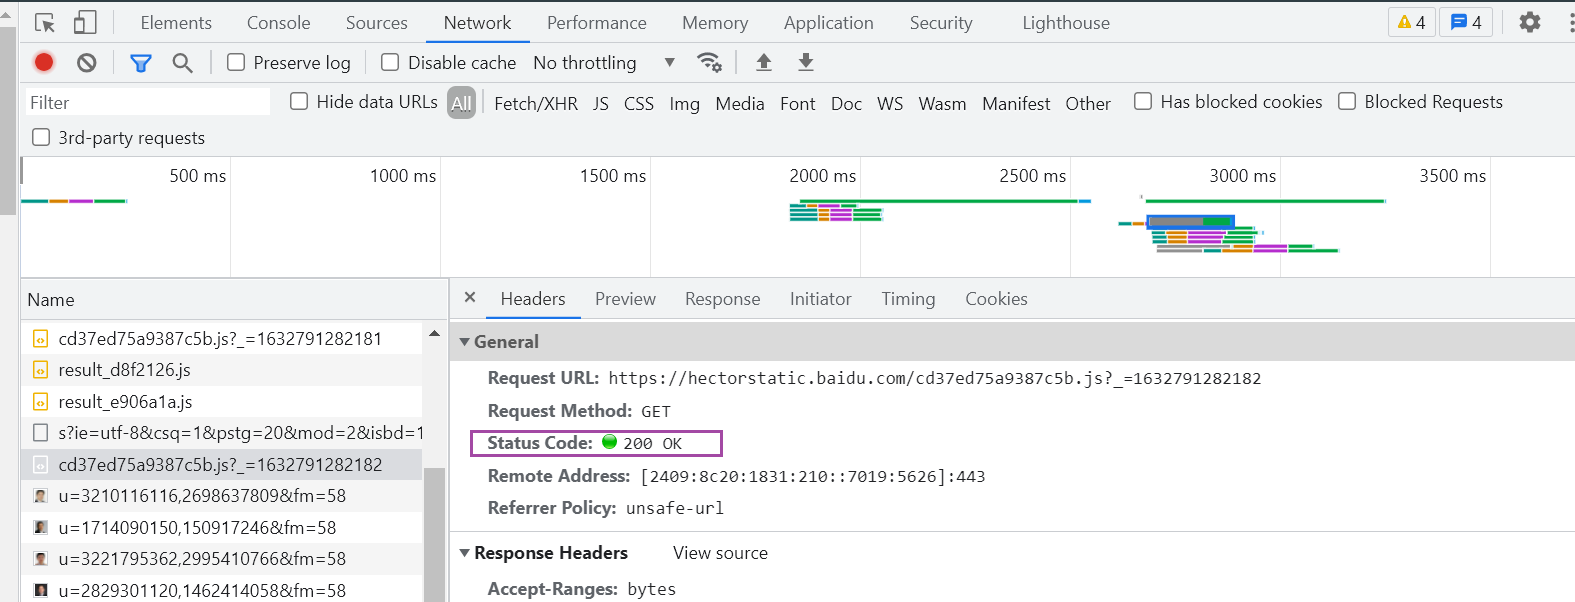1575x602 pixels.
Task: Collapse the General section
Action: pyautogui.click(x=464, y=342)
